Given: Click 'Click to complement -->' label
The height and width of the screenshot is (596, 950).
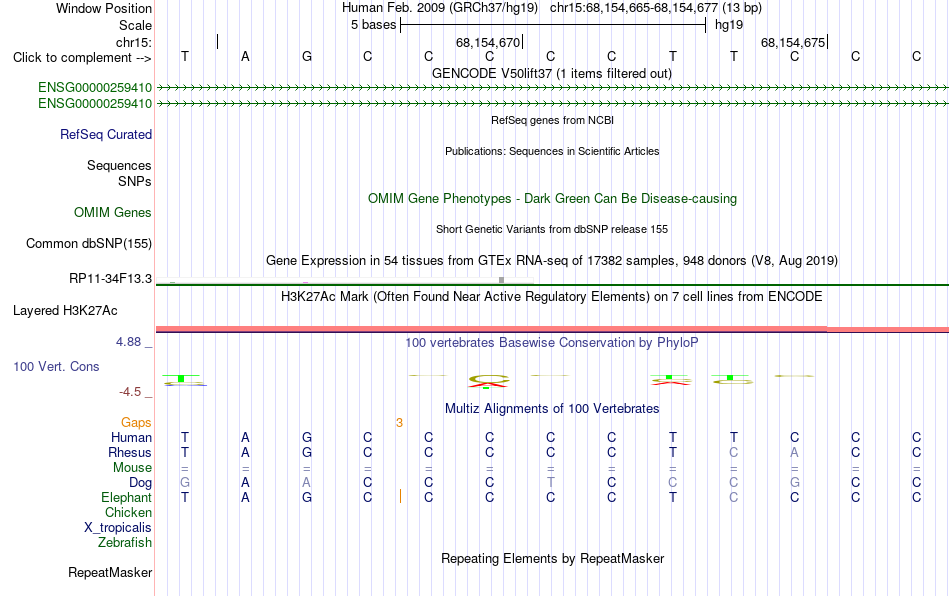Looking at the screenshot, I should 82,58.
